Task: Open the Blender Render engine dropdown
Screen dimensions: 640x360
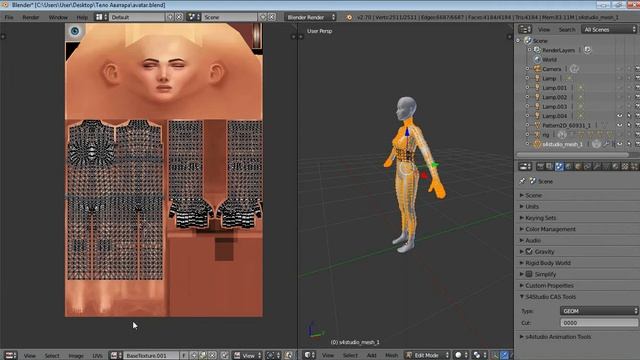Action: coord(311,17)
